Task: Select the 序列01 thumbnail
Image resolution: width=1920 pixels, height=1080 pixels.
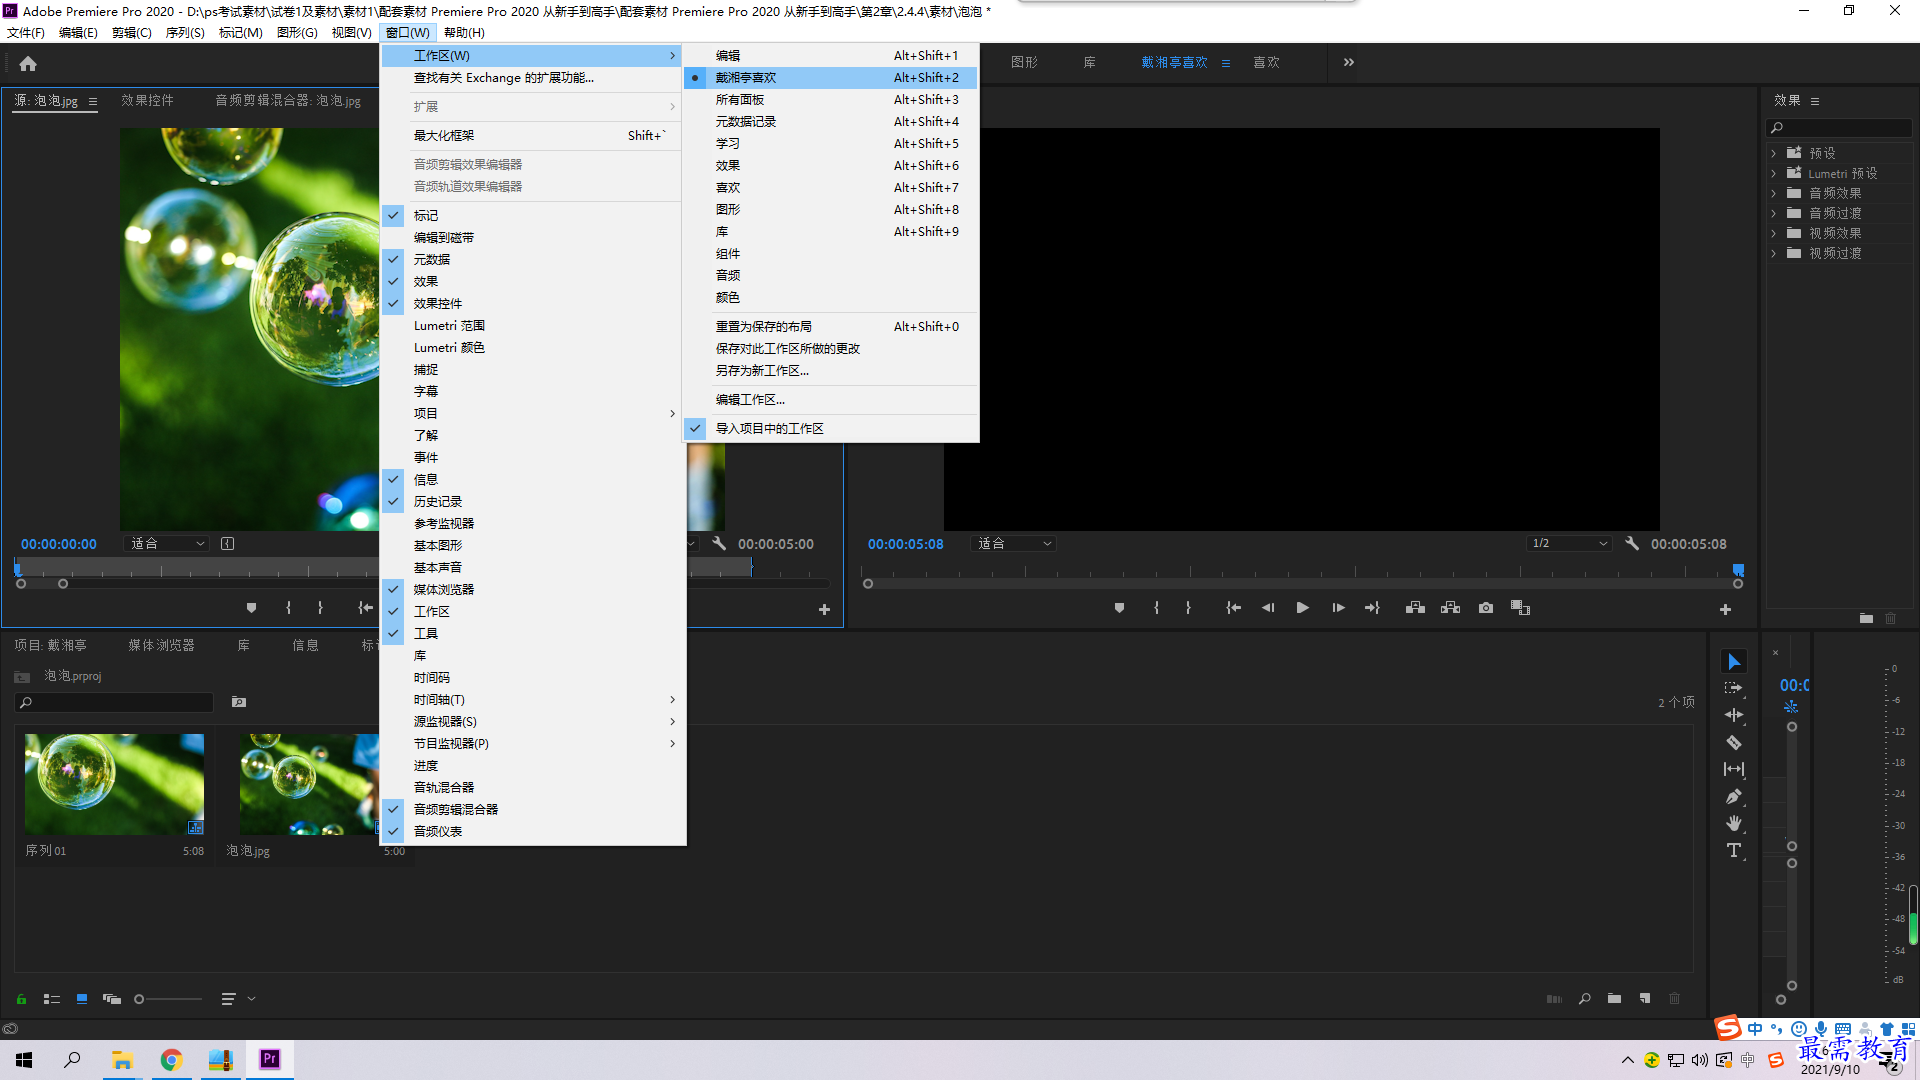Action: (x=114, y=784)
